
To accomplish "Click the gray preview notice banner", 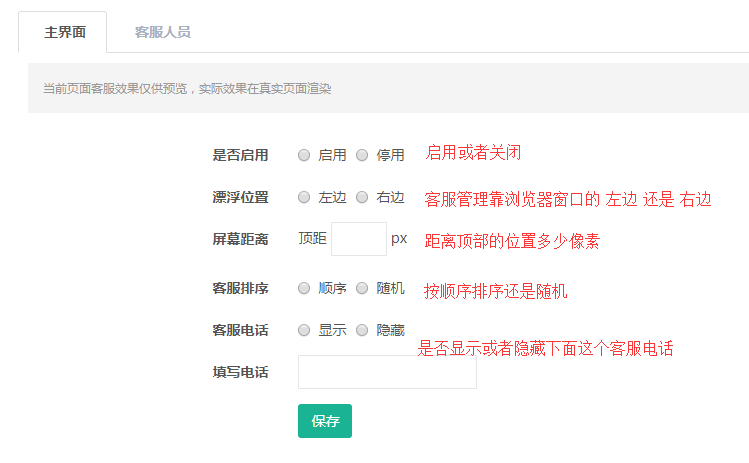I will point(388,88).
